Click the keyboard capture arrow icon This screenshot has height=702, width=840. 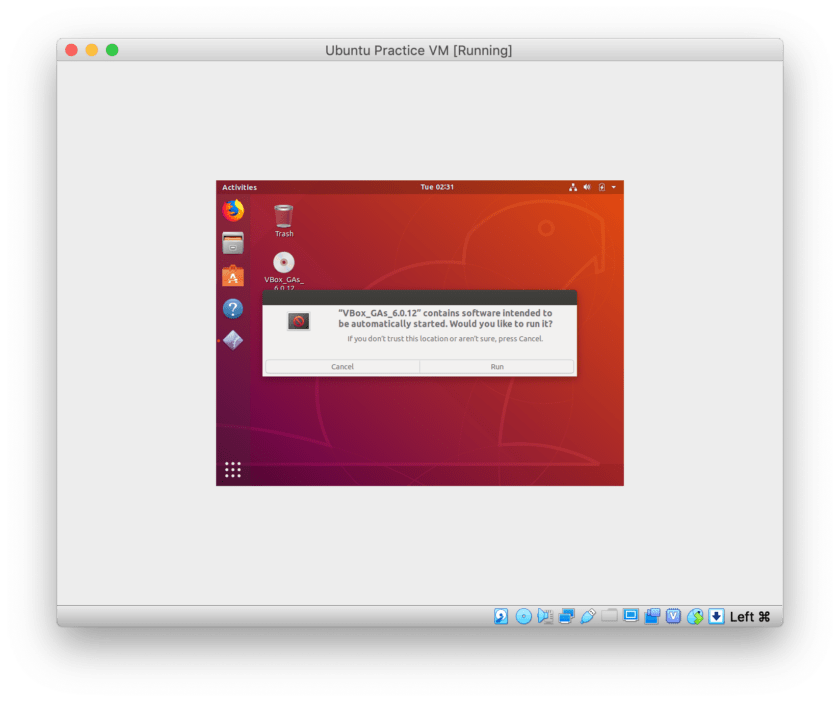[x=716, y=616]
